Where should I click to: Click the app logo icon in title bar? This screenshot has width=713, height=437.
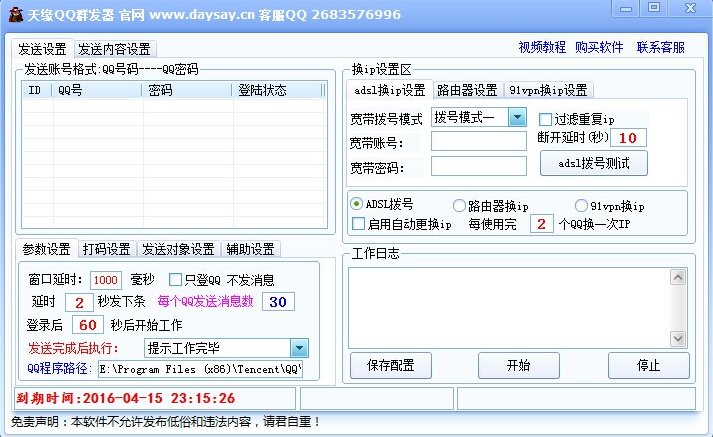tap(15, 15)
